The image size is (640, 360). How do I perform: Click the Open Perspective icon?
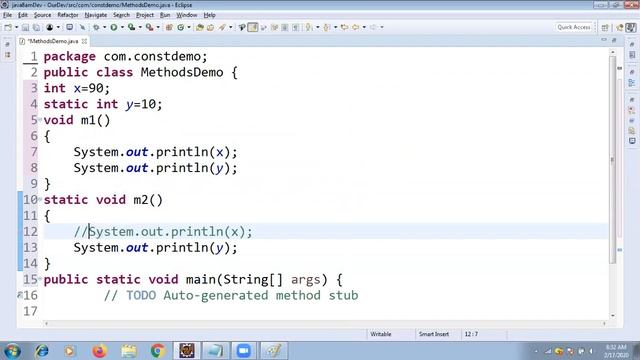(605, 27)
